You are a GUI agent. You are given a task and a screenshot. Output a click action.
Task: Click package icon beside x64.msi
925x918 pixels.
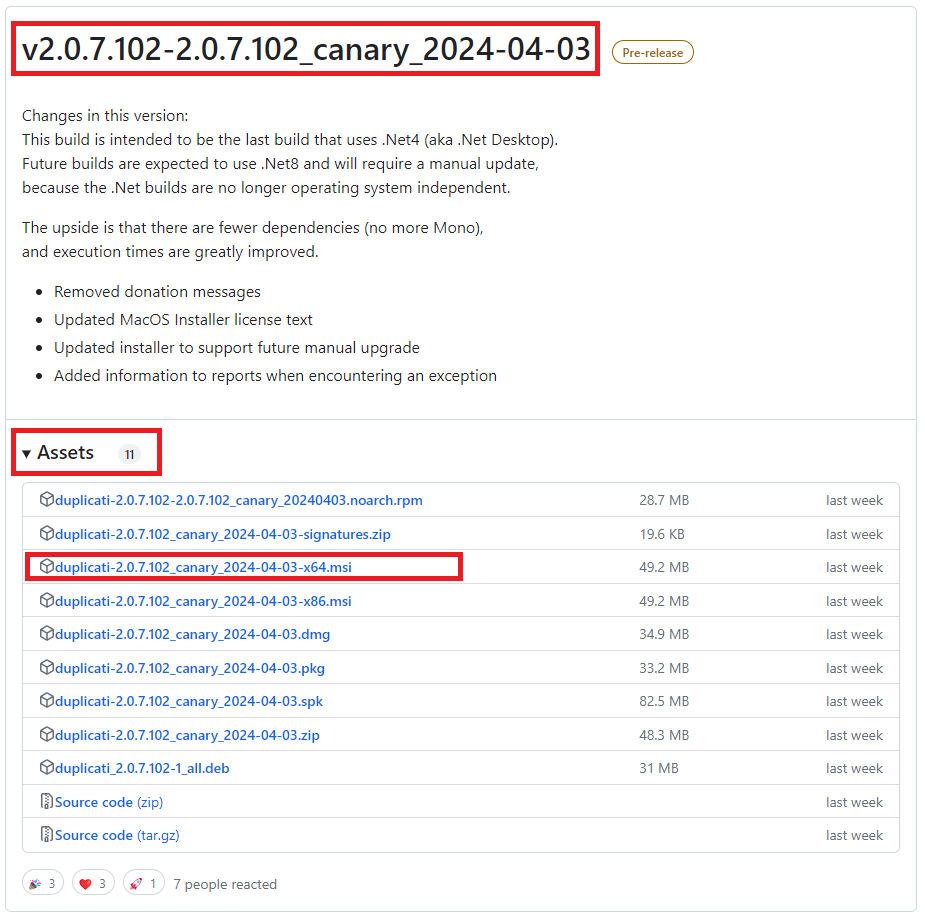point(47,566)
